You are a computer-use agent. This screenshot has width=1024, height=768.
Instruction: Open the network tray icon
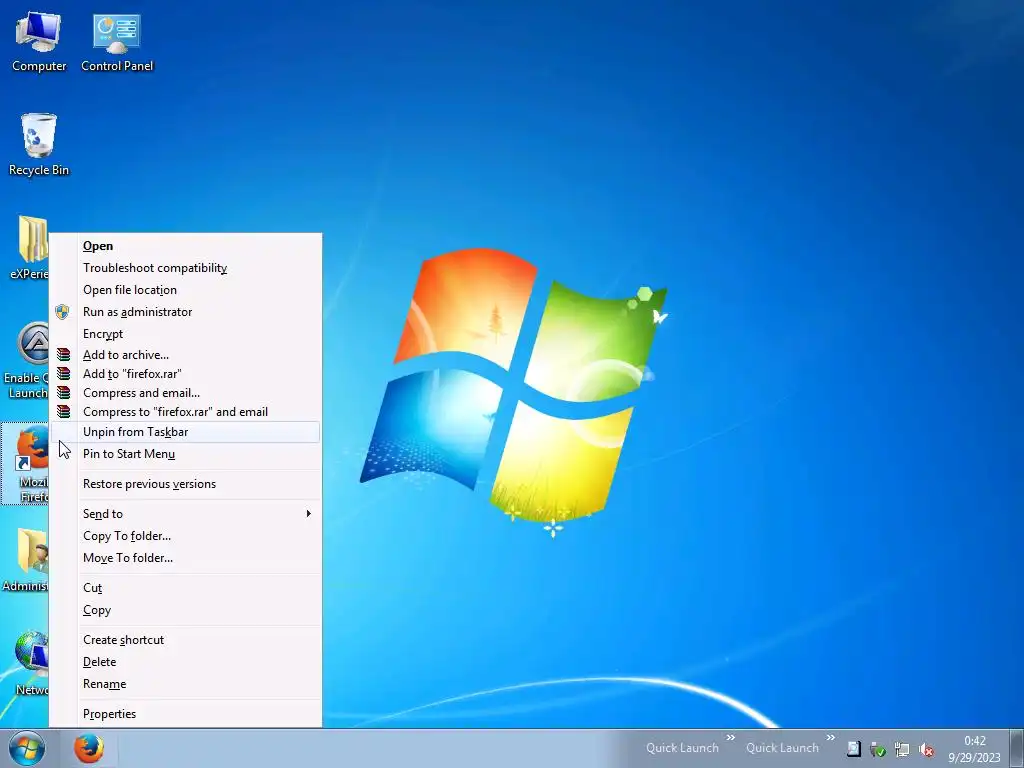pos(902,750)
